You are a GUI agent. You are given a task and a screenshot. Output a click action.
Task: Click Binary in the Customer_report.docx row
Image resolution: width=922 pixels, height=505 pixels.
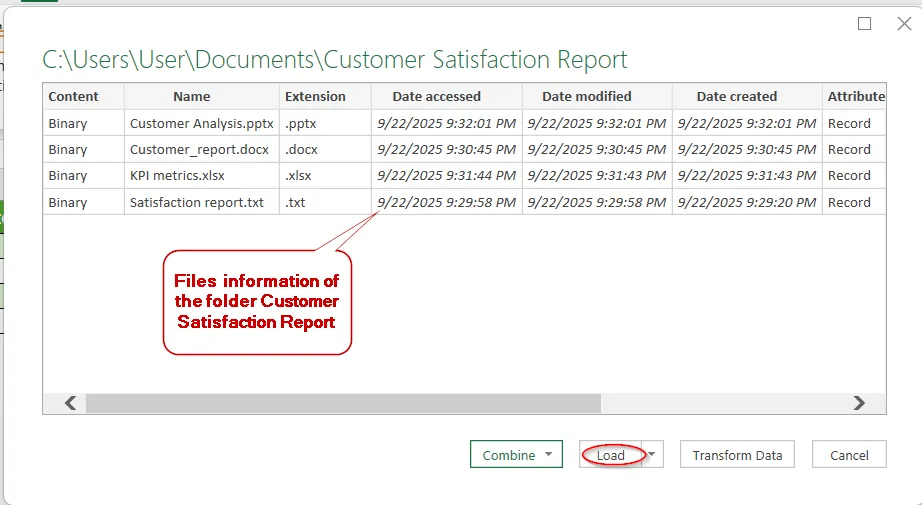coord(83,149)
